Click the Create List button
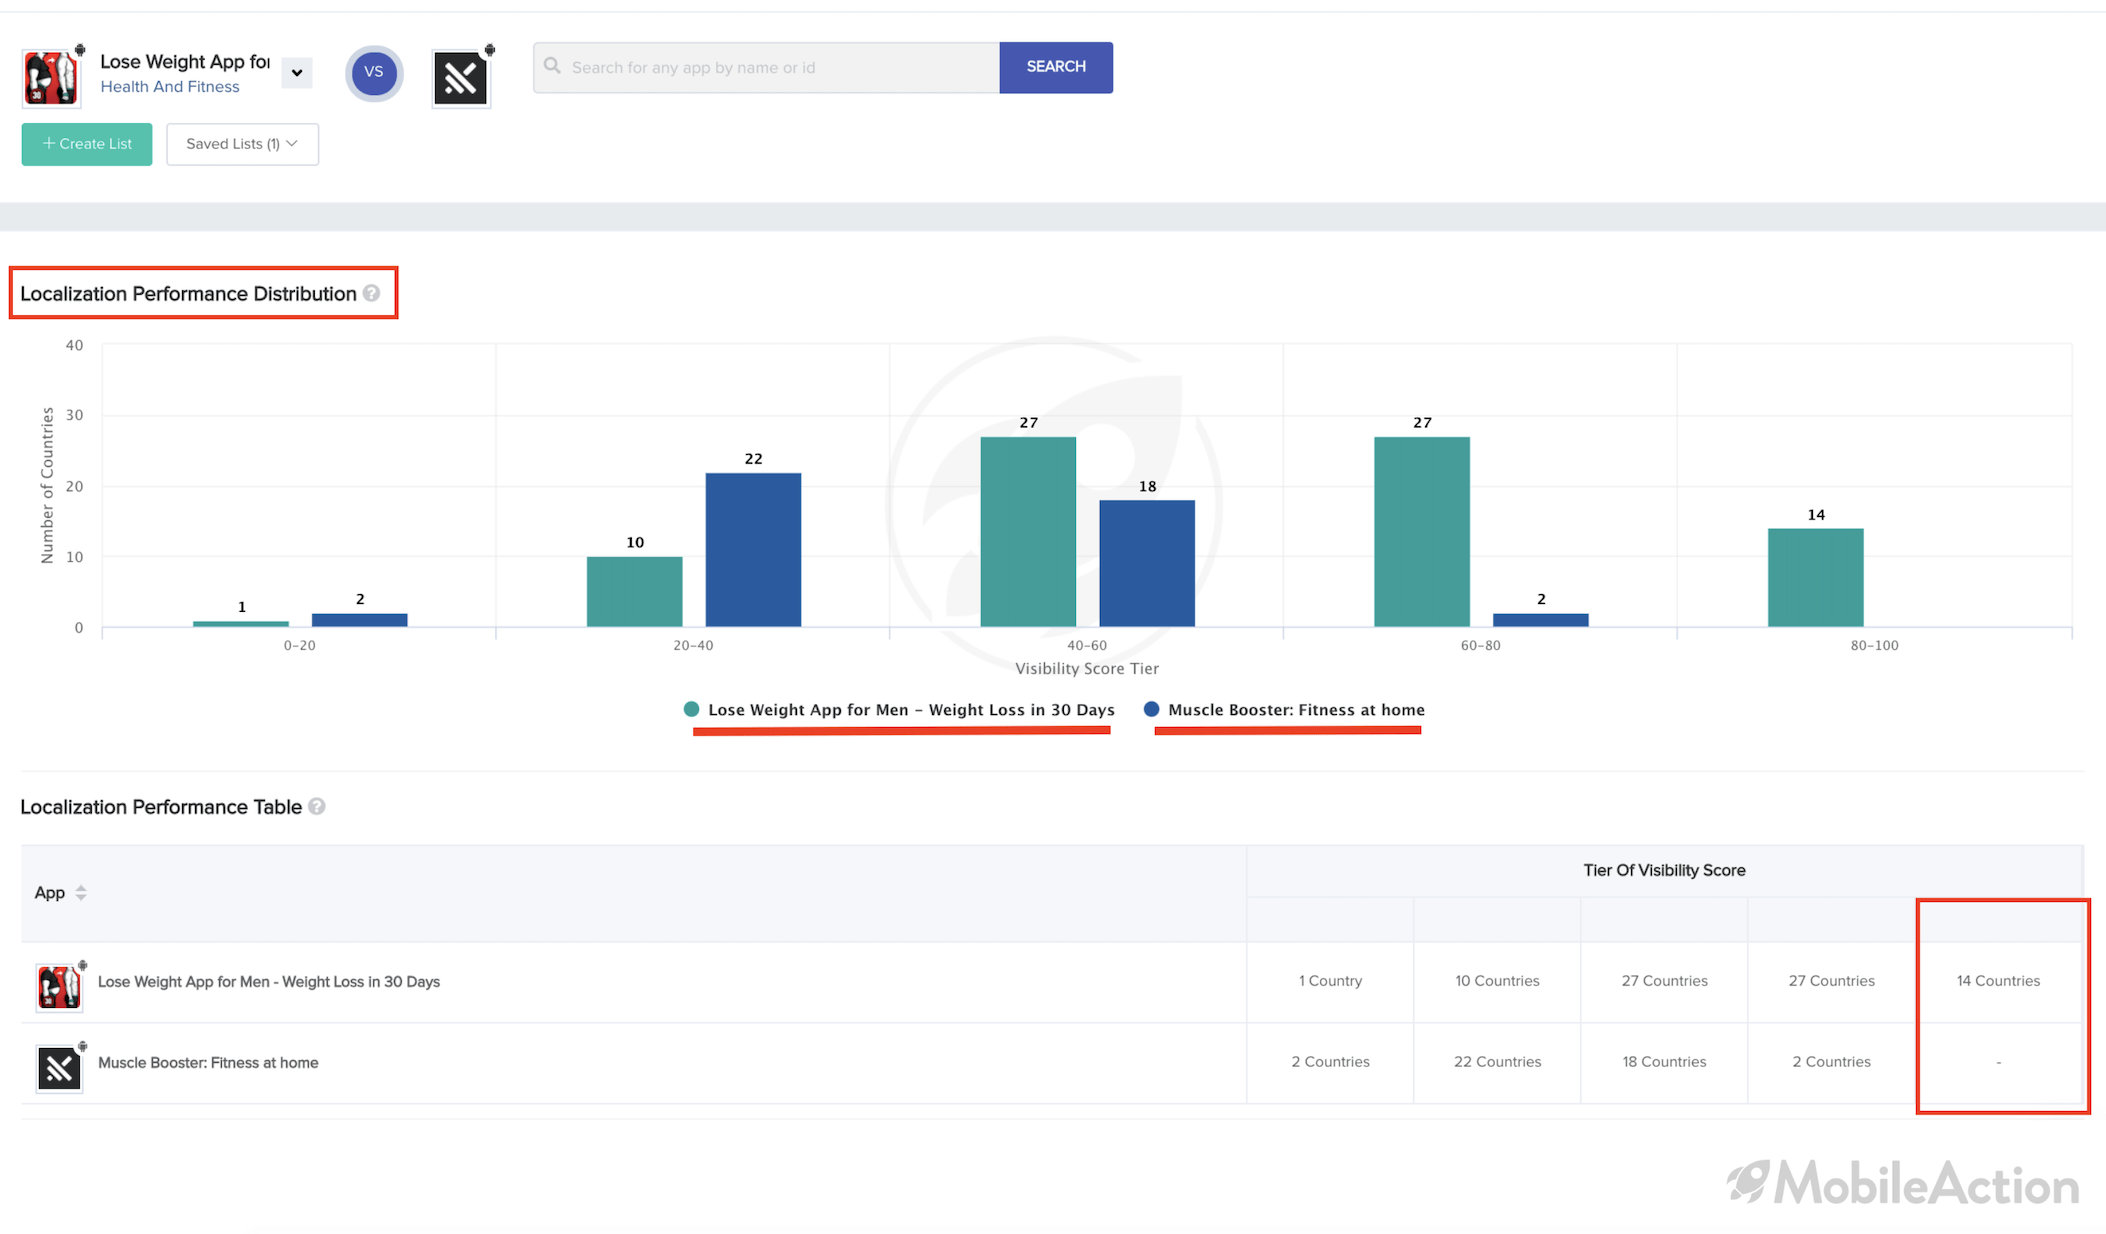This screenshot has height=1234, width=2106. [x=87, y=144]
